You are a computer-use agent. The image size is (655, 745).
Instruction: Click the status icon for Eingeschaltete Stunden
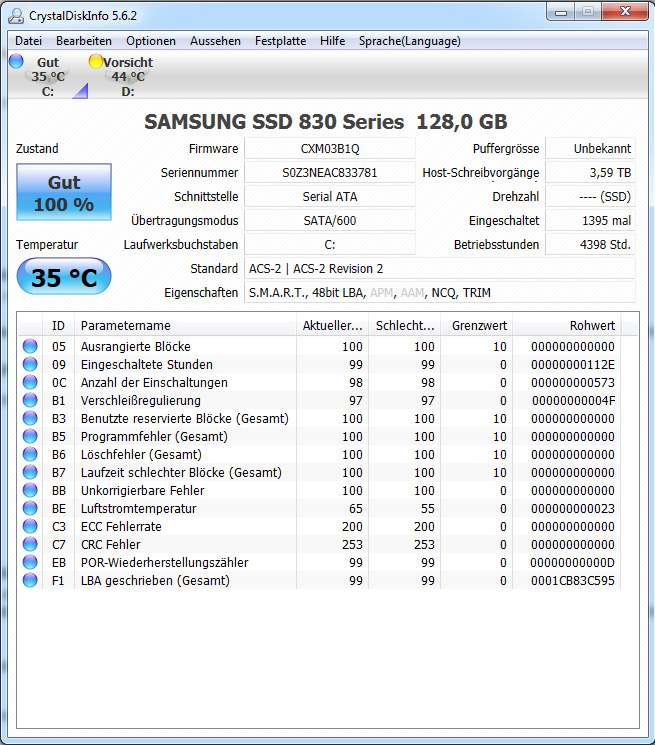(x=30, y=364)
